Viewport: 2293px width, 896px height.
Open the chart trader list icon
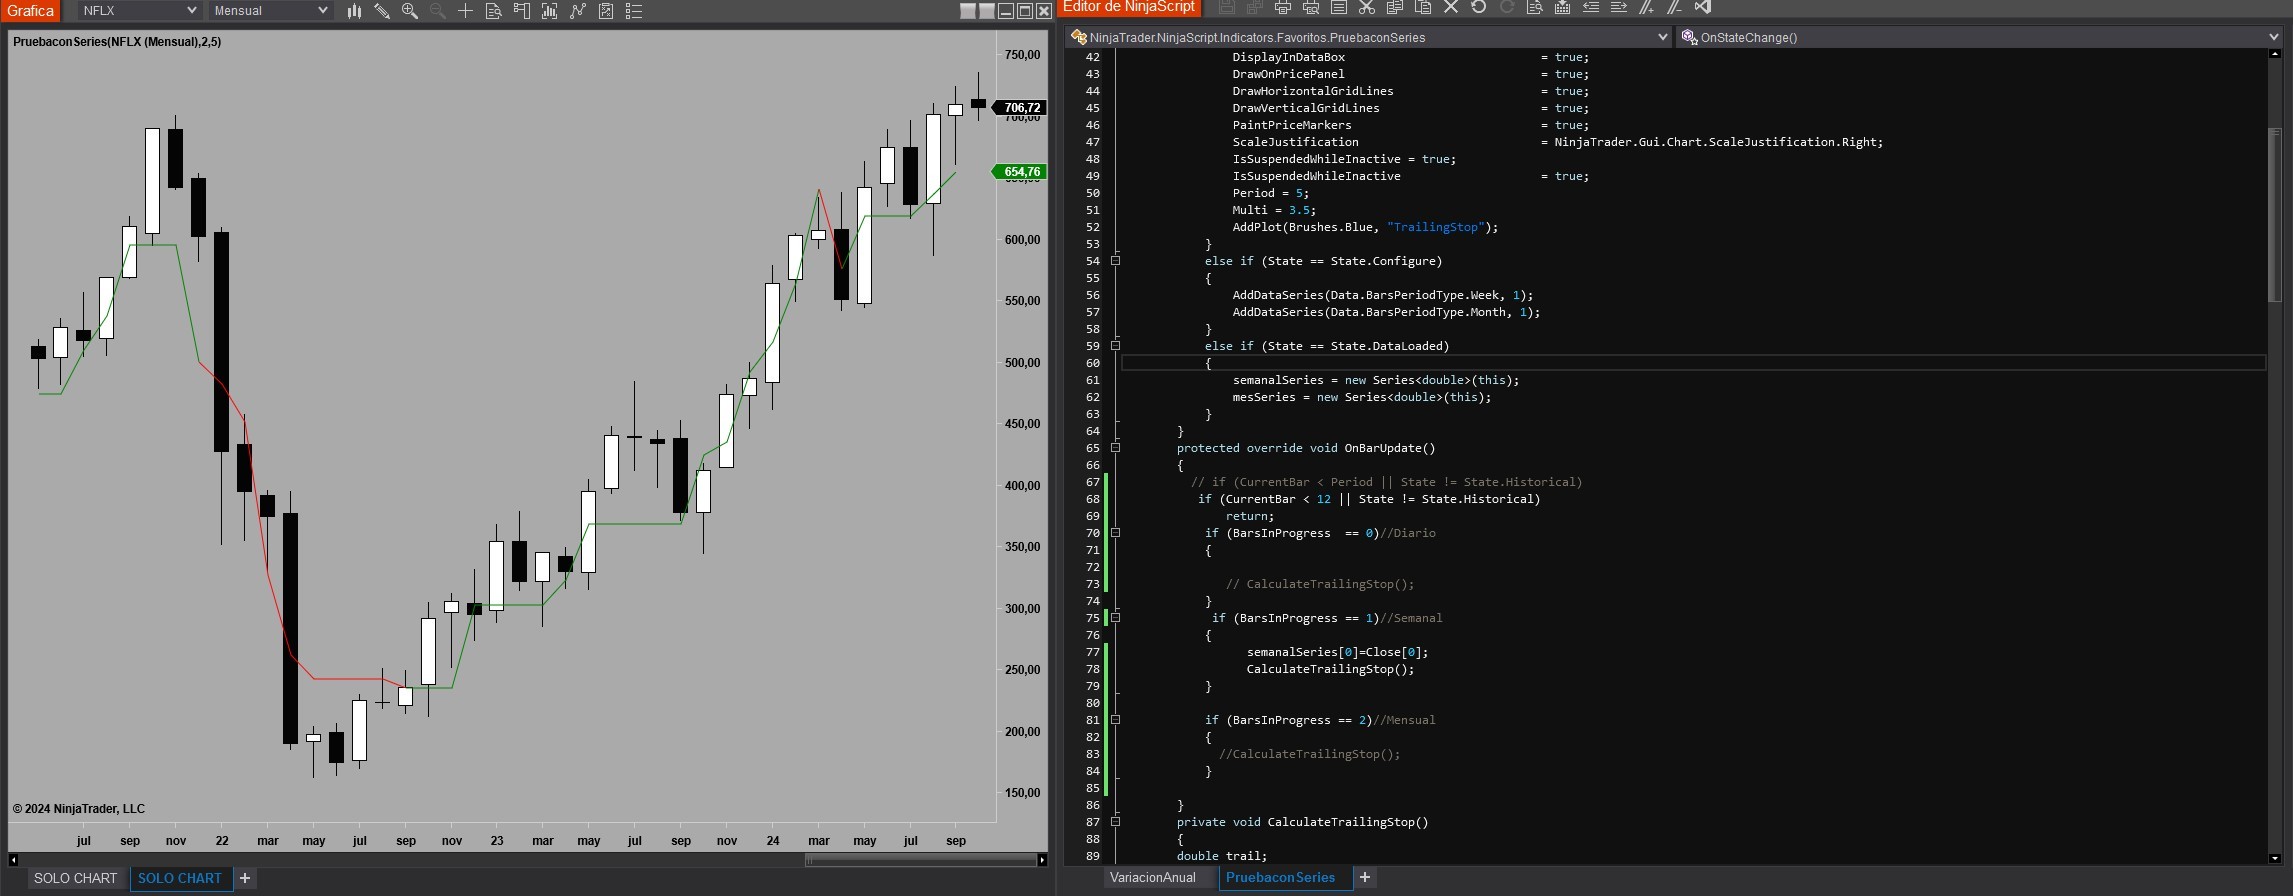(x=634, y=11)
